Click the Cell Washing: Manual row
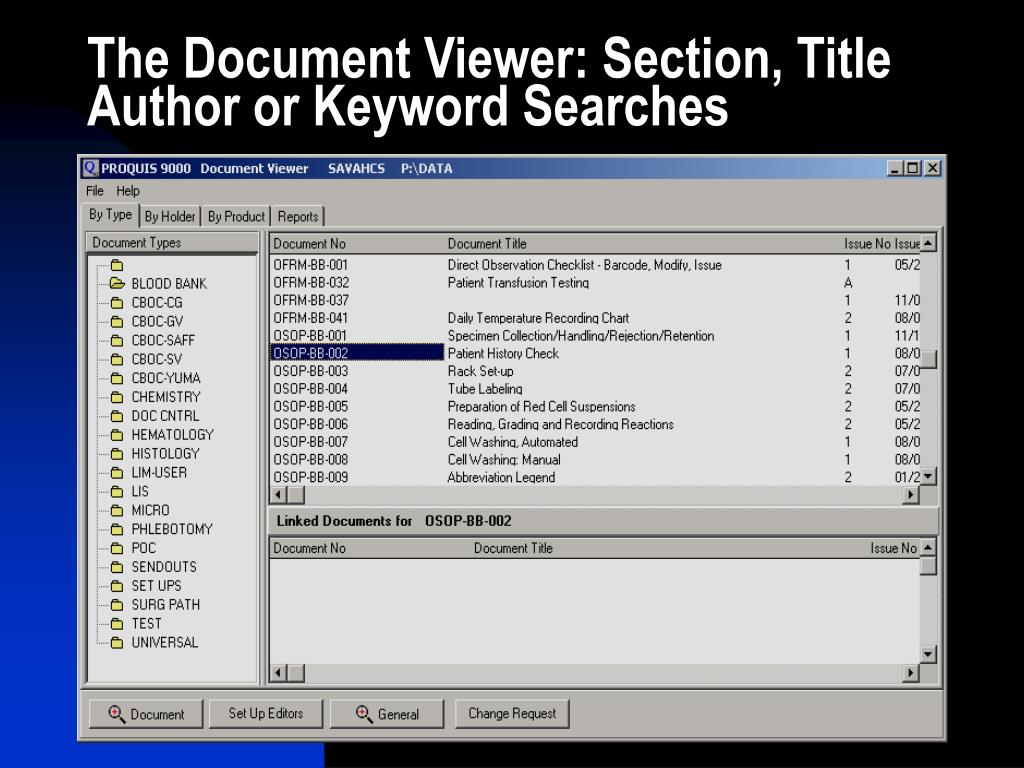 (596, 459)
